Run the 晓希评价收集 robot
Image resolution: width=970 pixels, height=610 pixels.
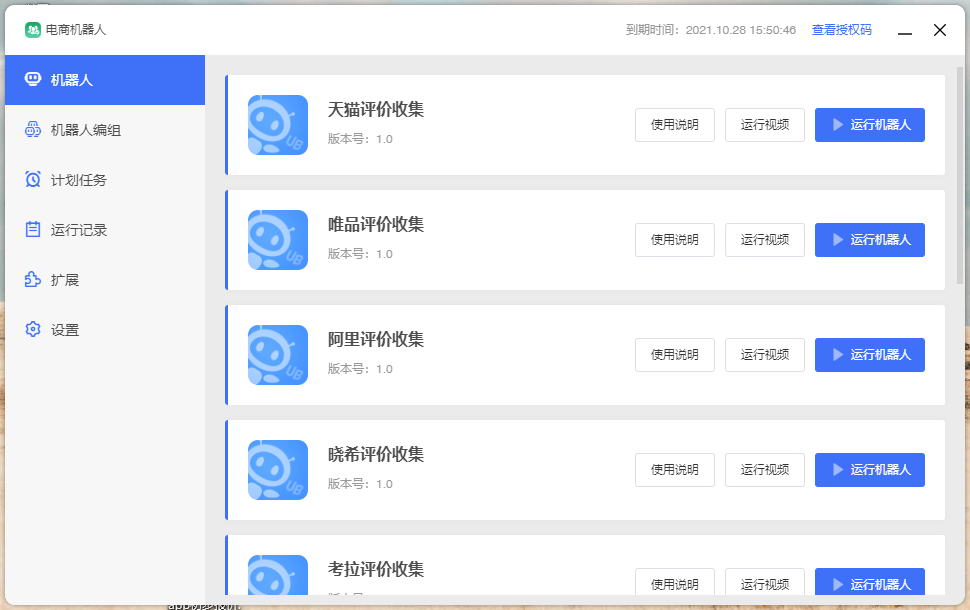coord(870,470)
